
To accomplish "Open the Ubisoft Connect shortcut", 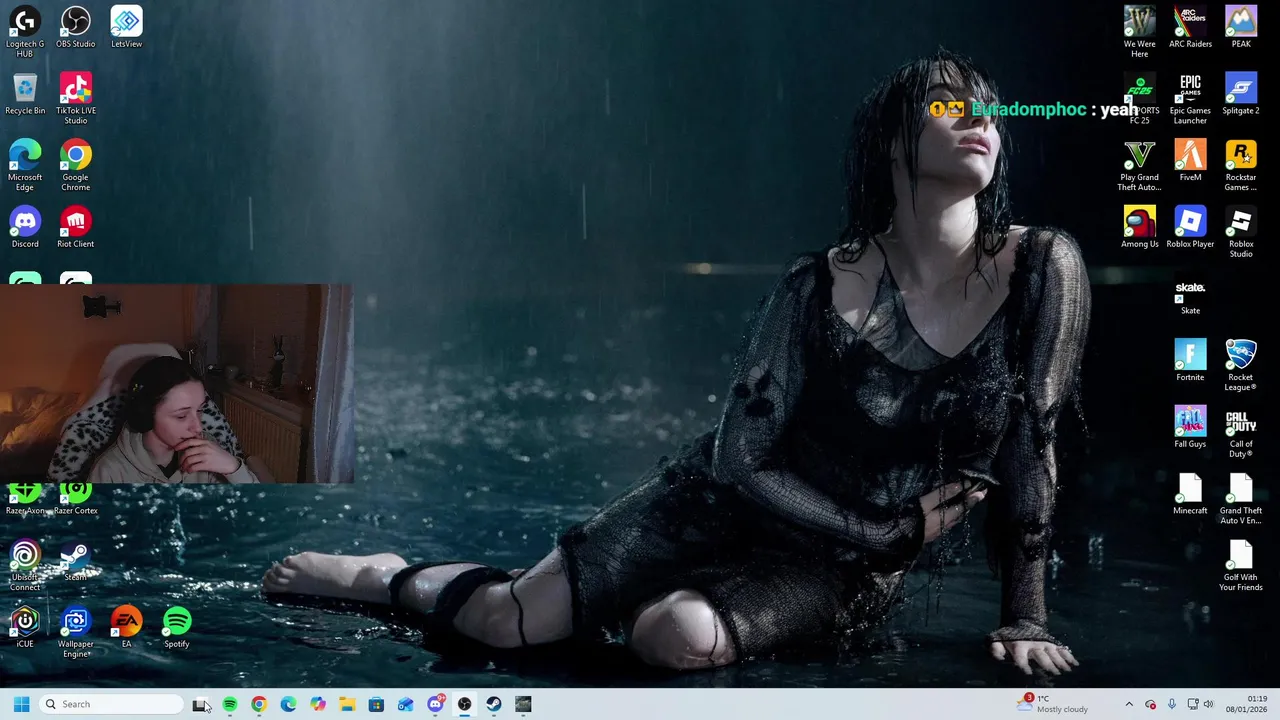I will [x=25, y=565].
